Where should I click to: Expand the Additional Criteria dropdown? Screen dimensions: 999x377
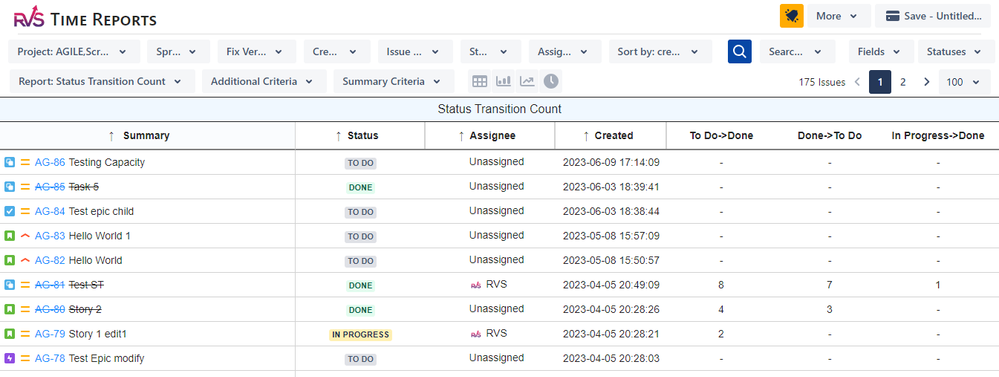[264, 82]
